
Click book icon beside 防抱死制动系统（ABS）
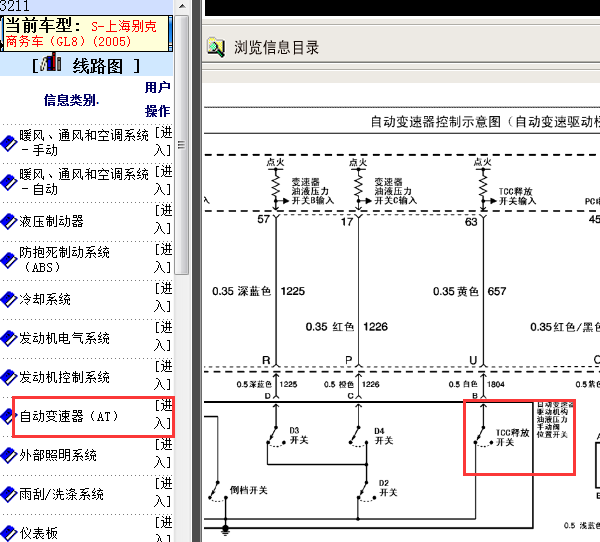click(8, 260)
